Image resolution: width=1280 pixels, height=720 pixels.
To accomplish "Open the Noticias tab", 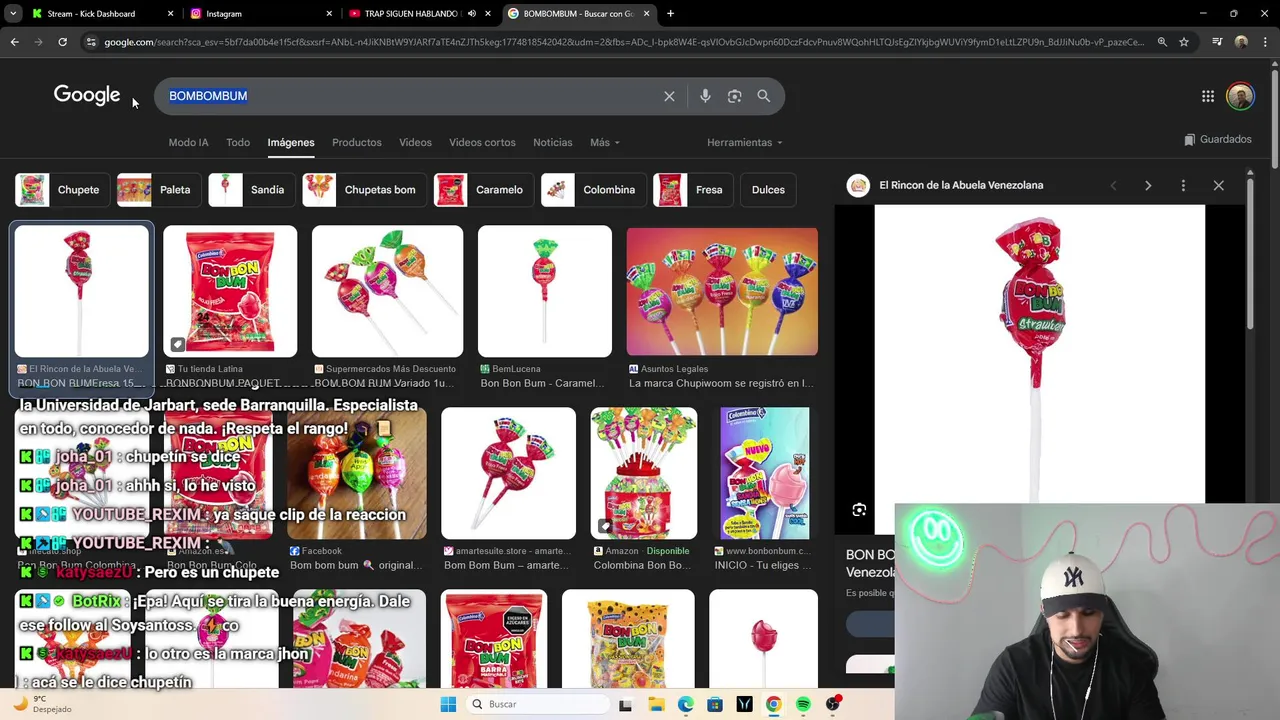I will (x=552, y=142).
